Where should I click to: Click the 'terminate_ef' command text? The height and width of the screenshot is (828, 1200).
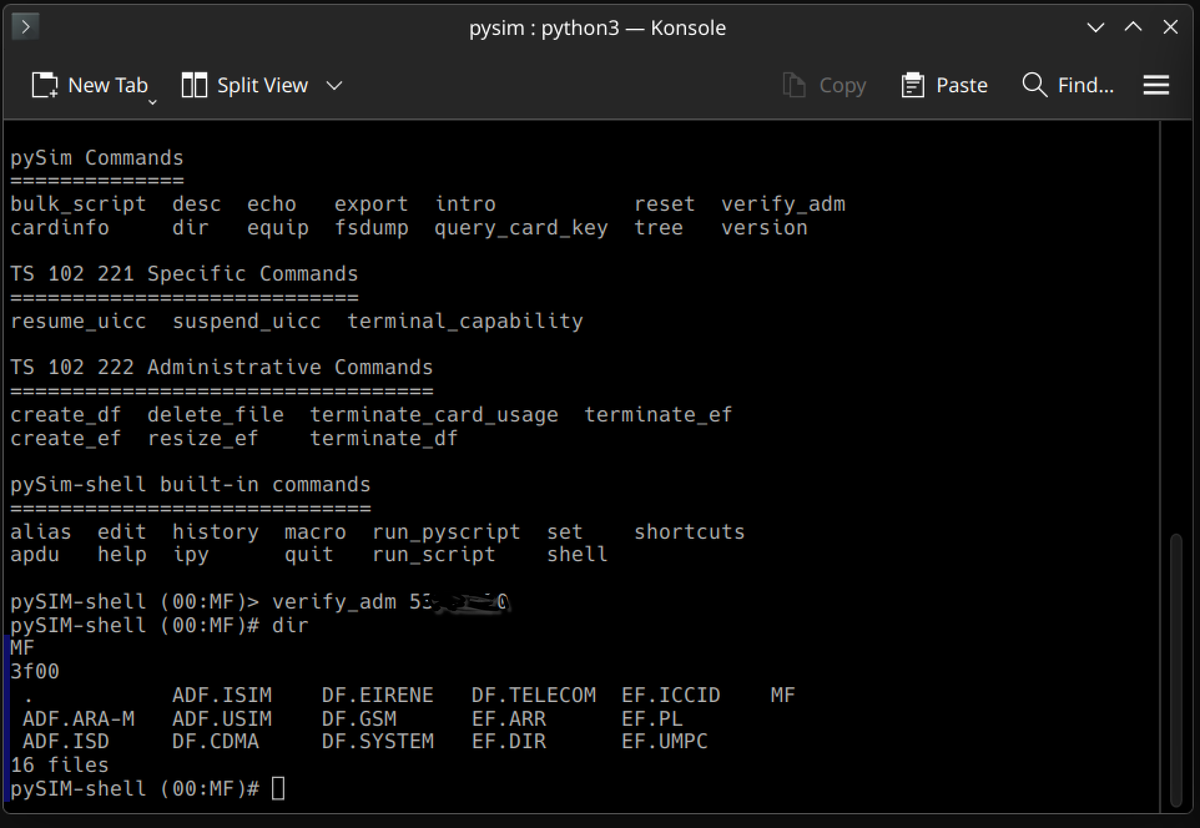[658, 414]
